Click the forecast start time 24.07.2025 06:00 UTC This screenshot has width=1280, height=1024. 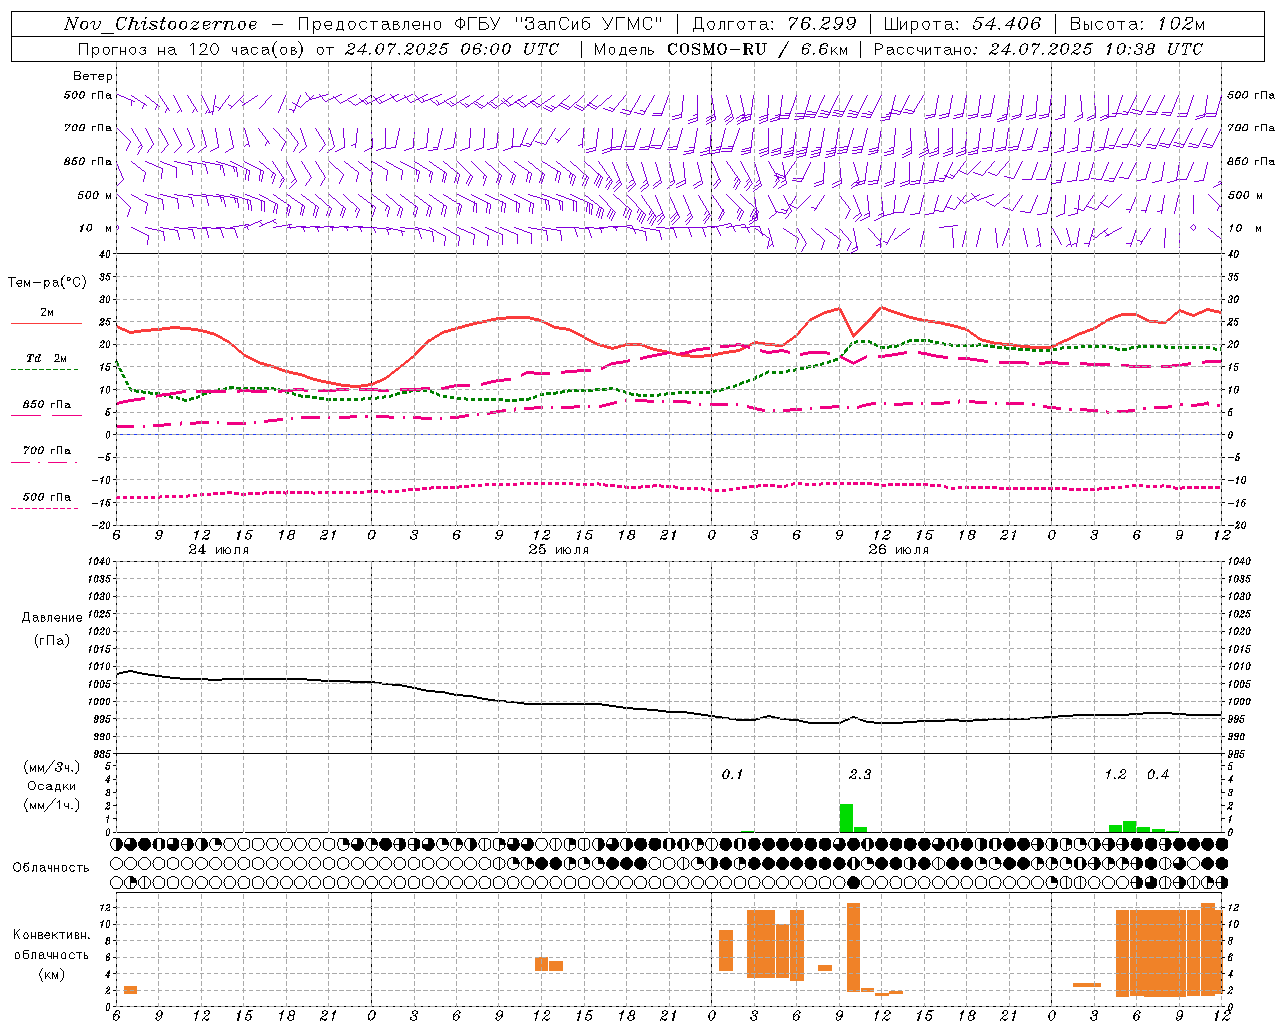pyautogui.click(x=452, y=49)
